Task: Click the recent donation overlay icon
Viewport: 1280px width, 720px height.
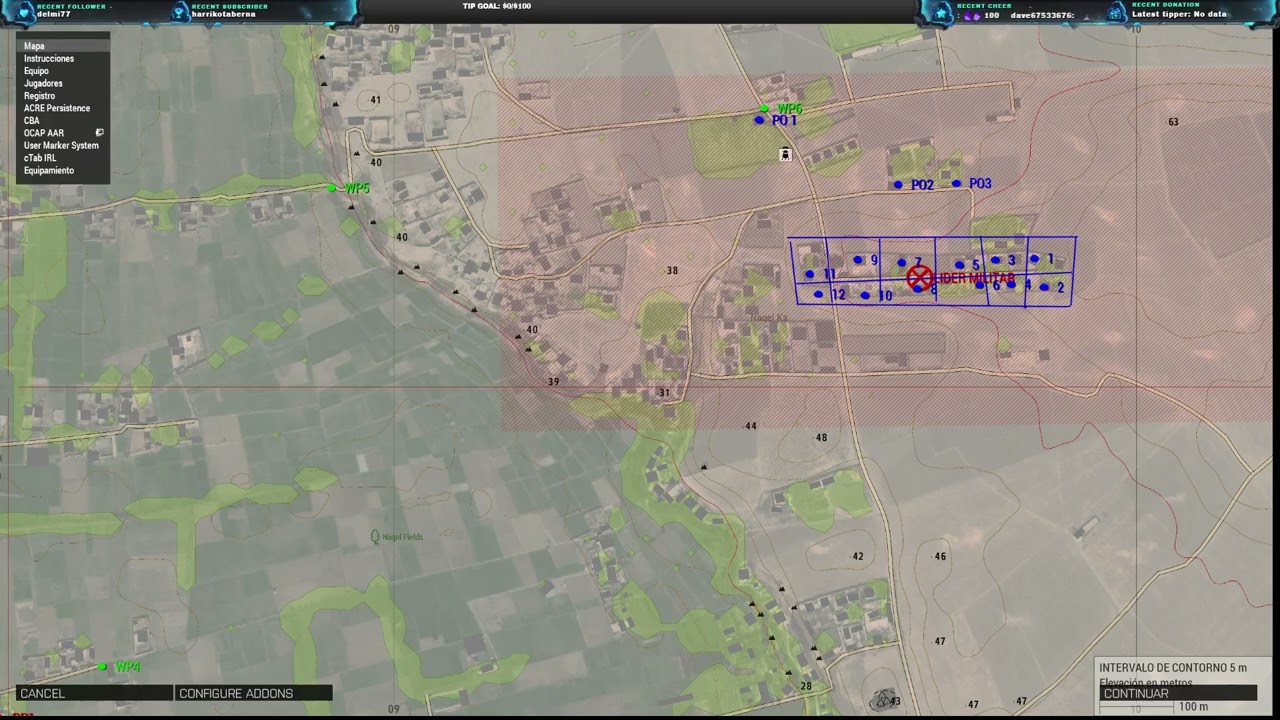Action: (1116, 11)
